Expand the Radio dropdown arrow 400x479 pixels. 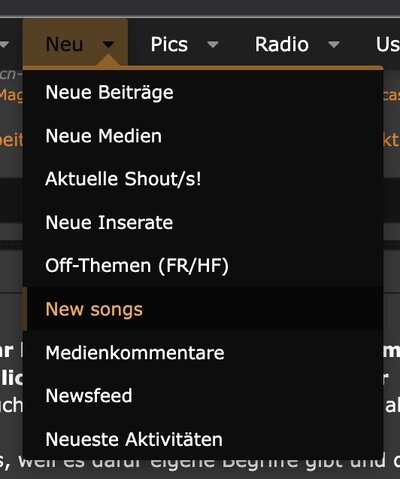pyautogui.click(x=334, y=44)
